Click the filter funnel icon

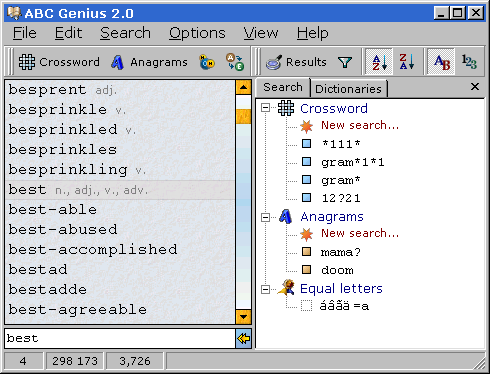[345, 62]
